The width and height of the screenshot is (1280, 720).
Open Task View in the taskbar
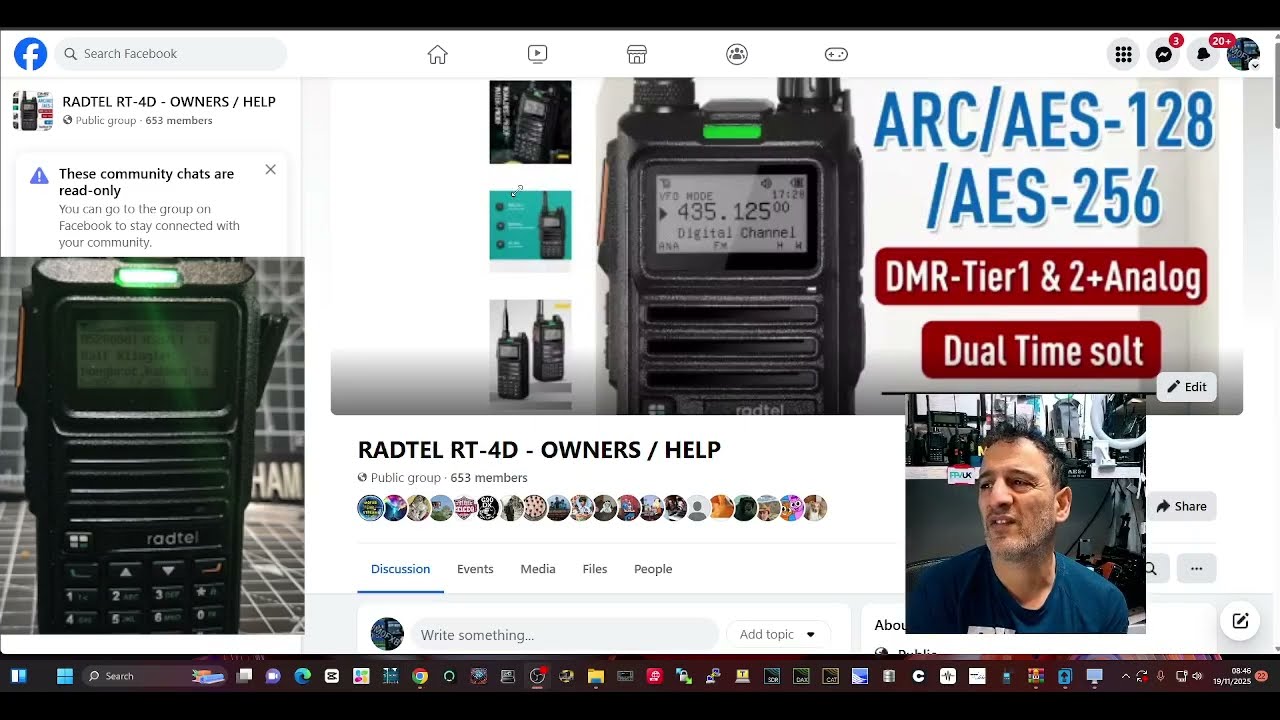244,676
